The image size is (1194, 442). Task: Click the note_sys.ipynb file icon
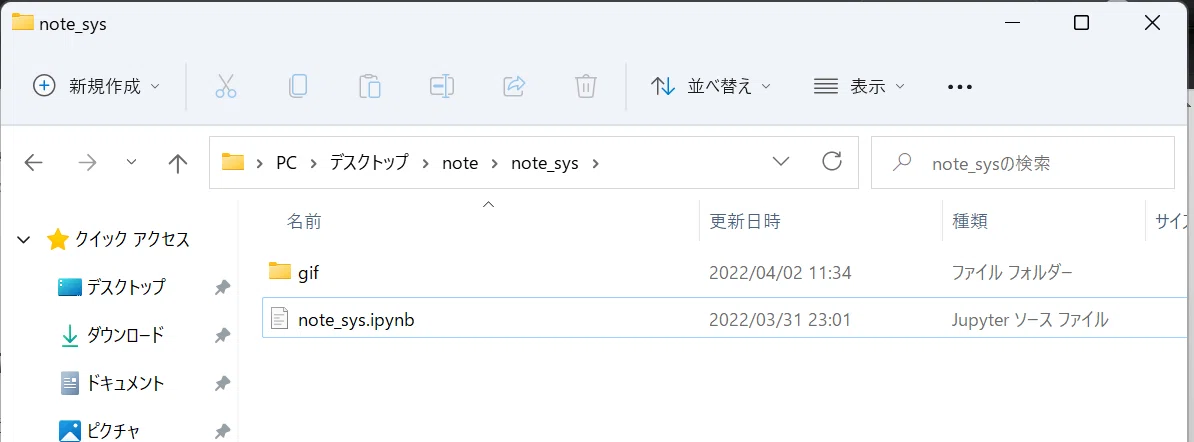[x=279, y=319]
